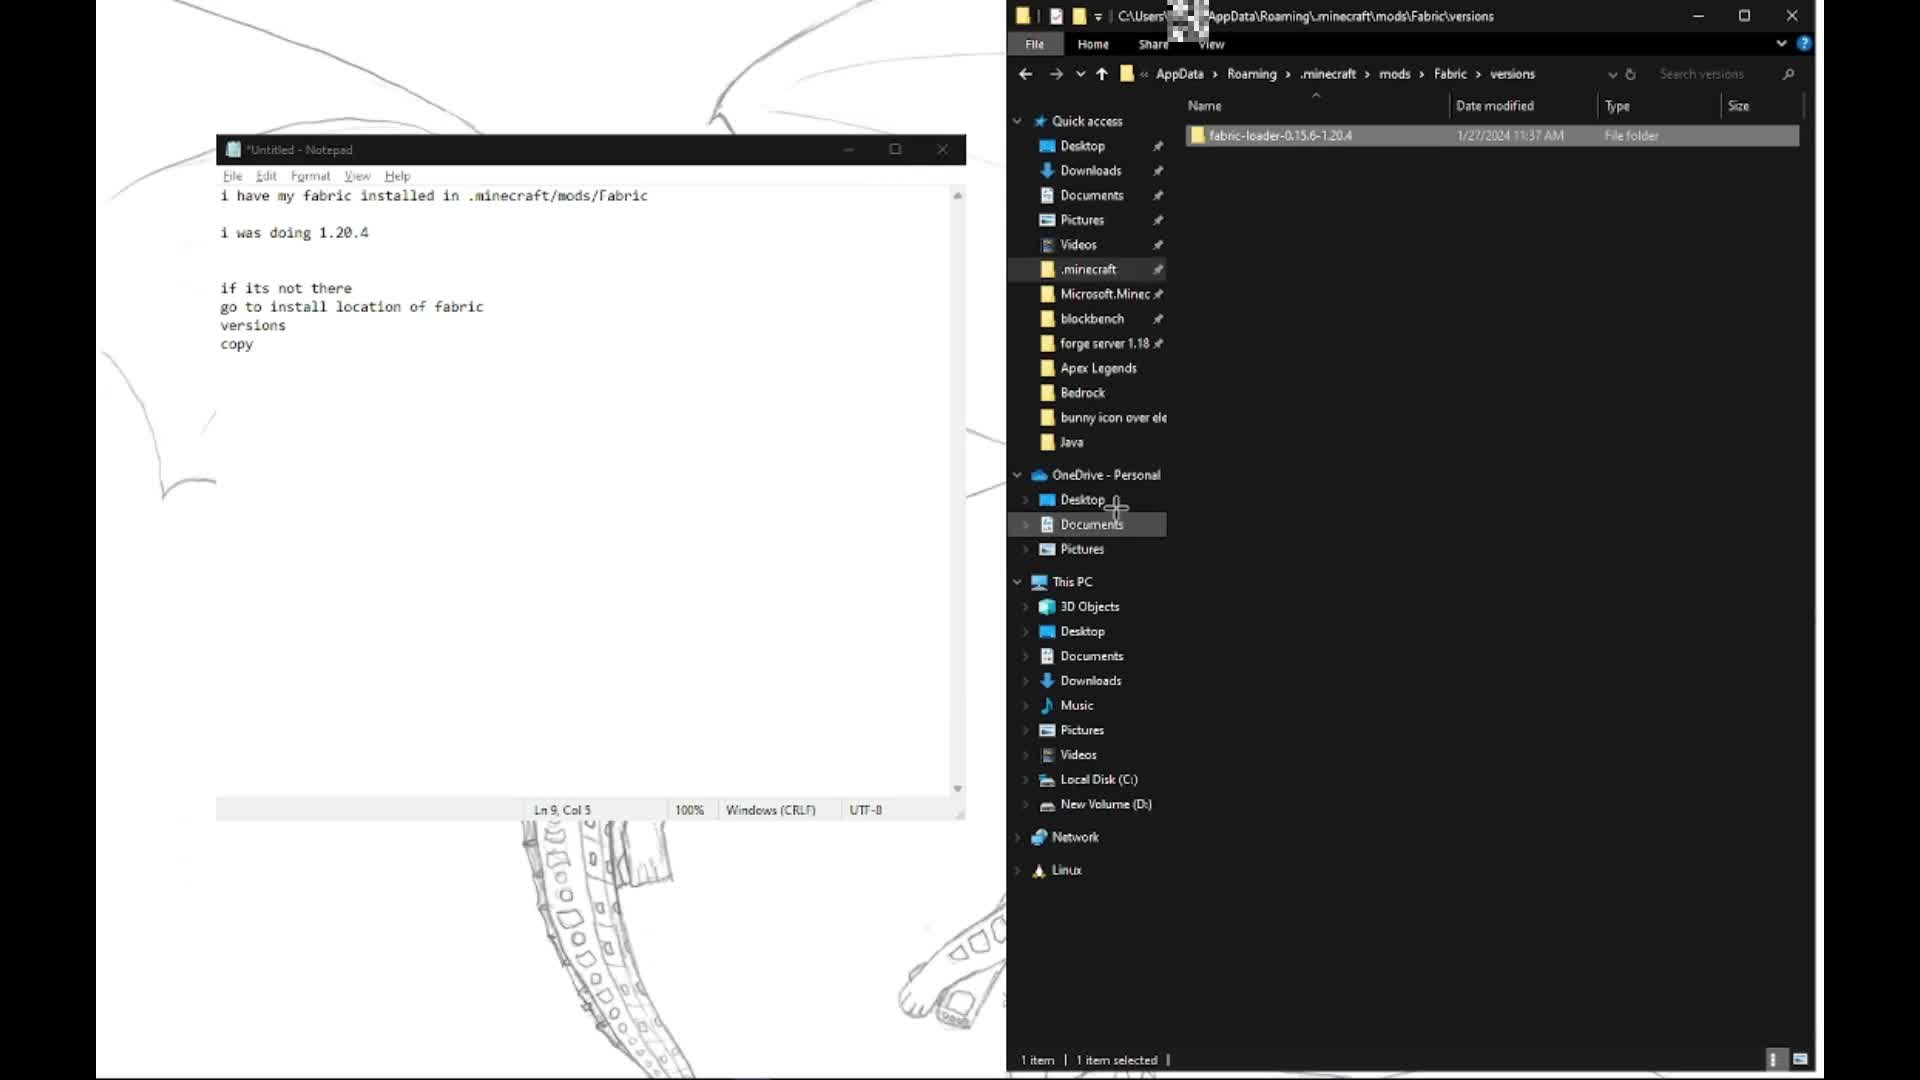Open Notepad's Edit menu
Viewport: 1920px width, 1080px height.
[x=266, y=176]
